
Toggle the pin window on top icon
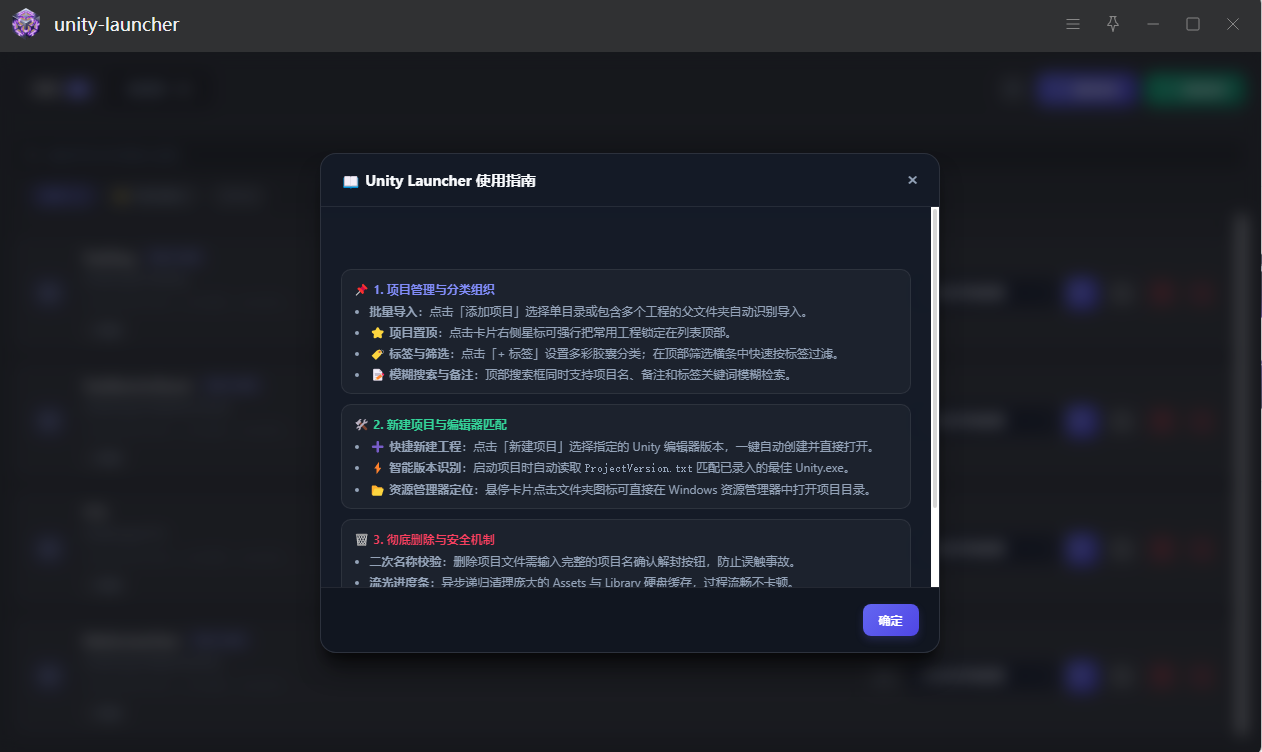[x=1113, y=24]
